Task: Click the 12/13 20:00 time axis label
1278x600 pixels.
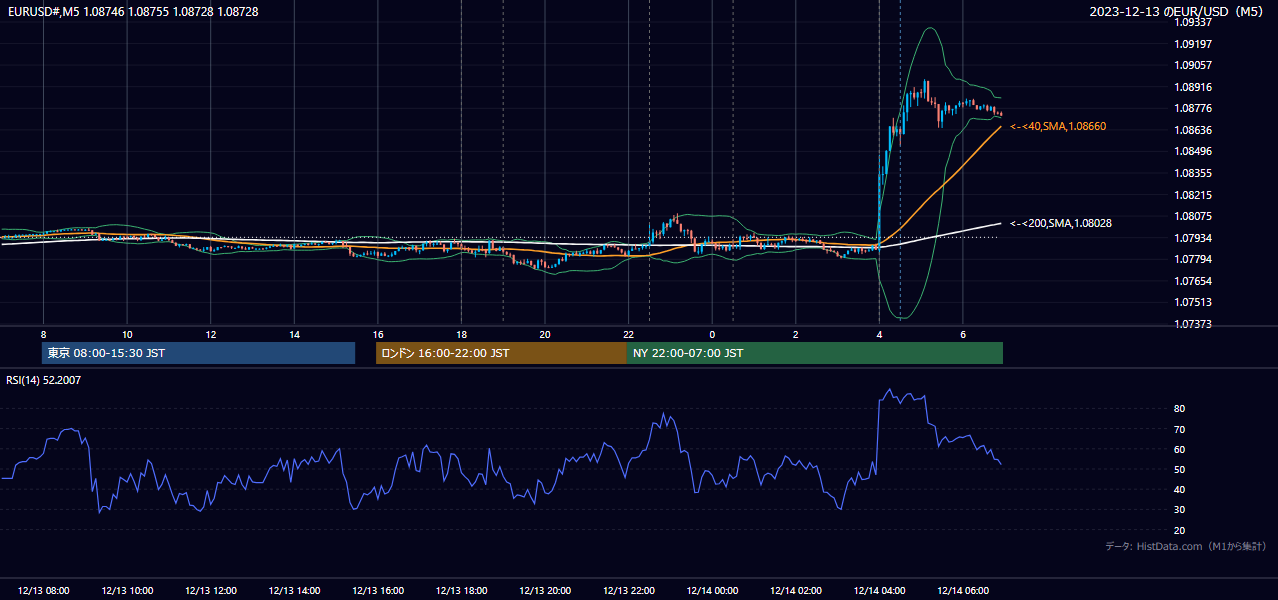Action: point(545,591)
